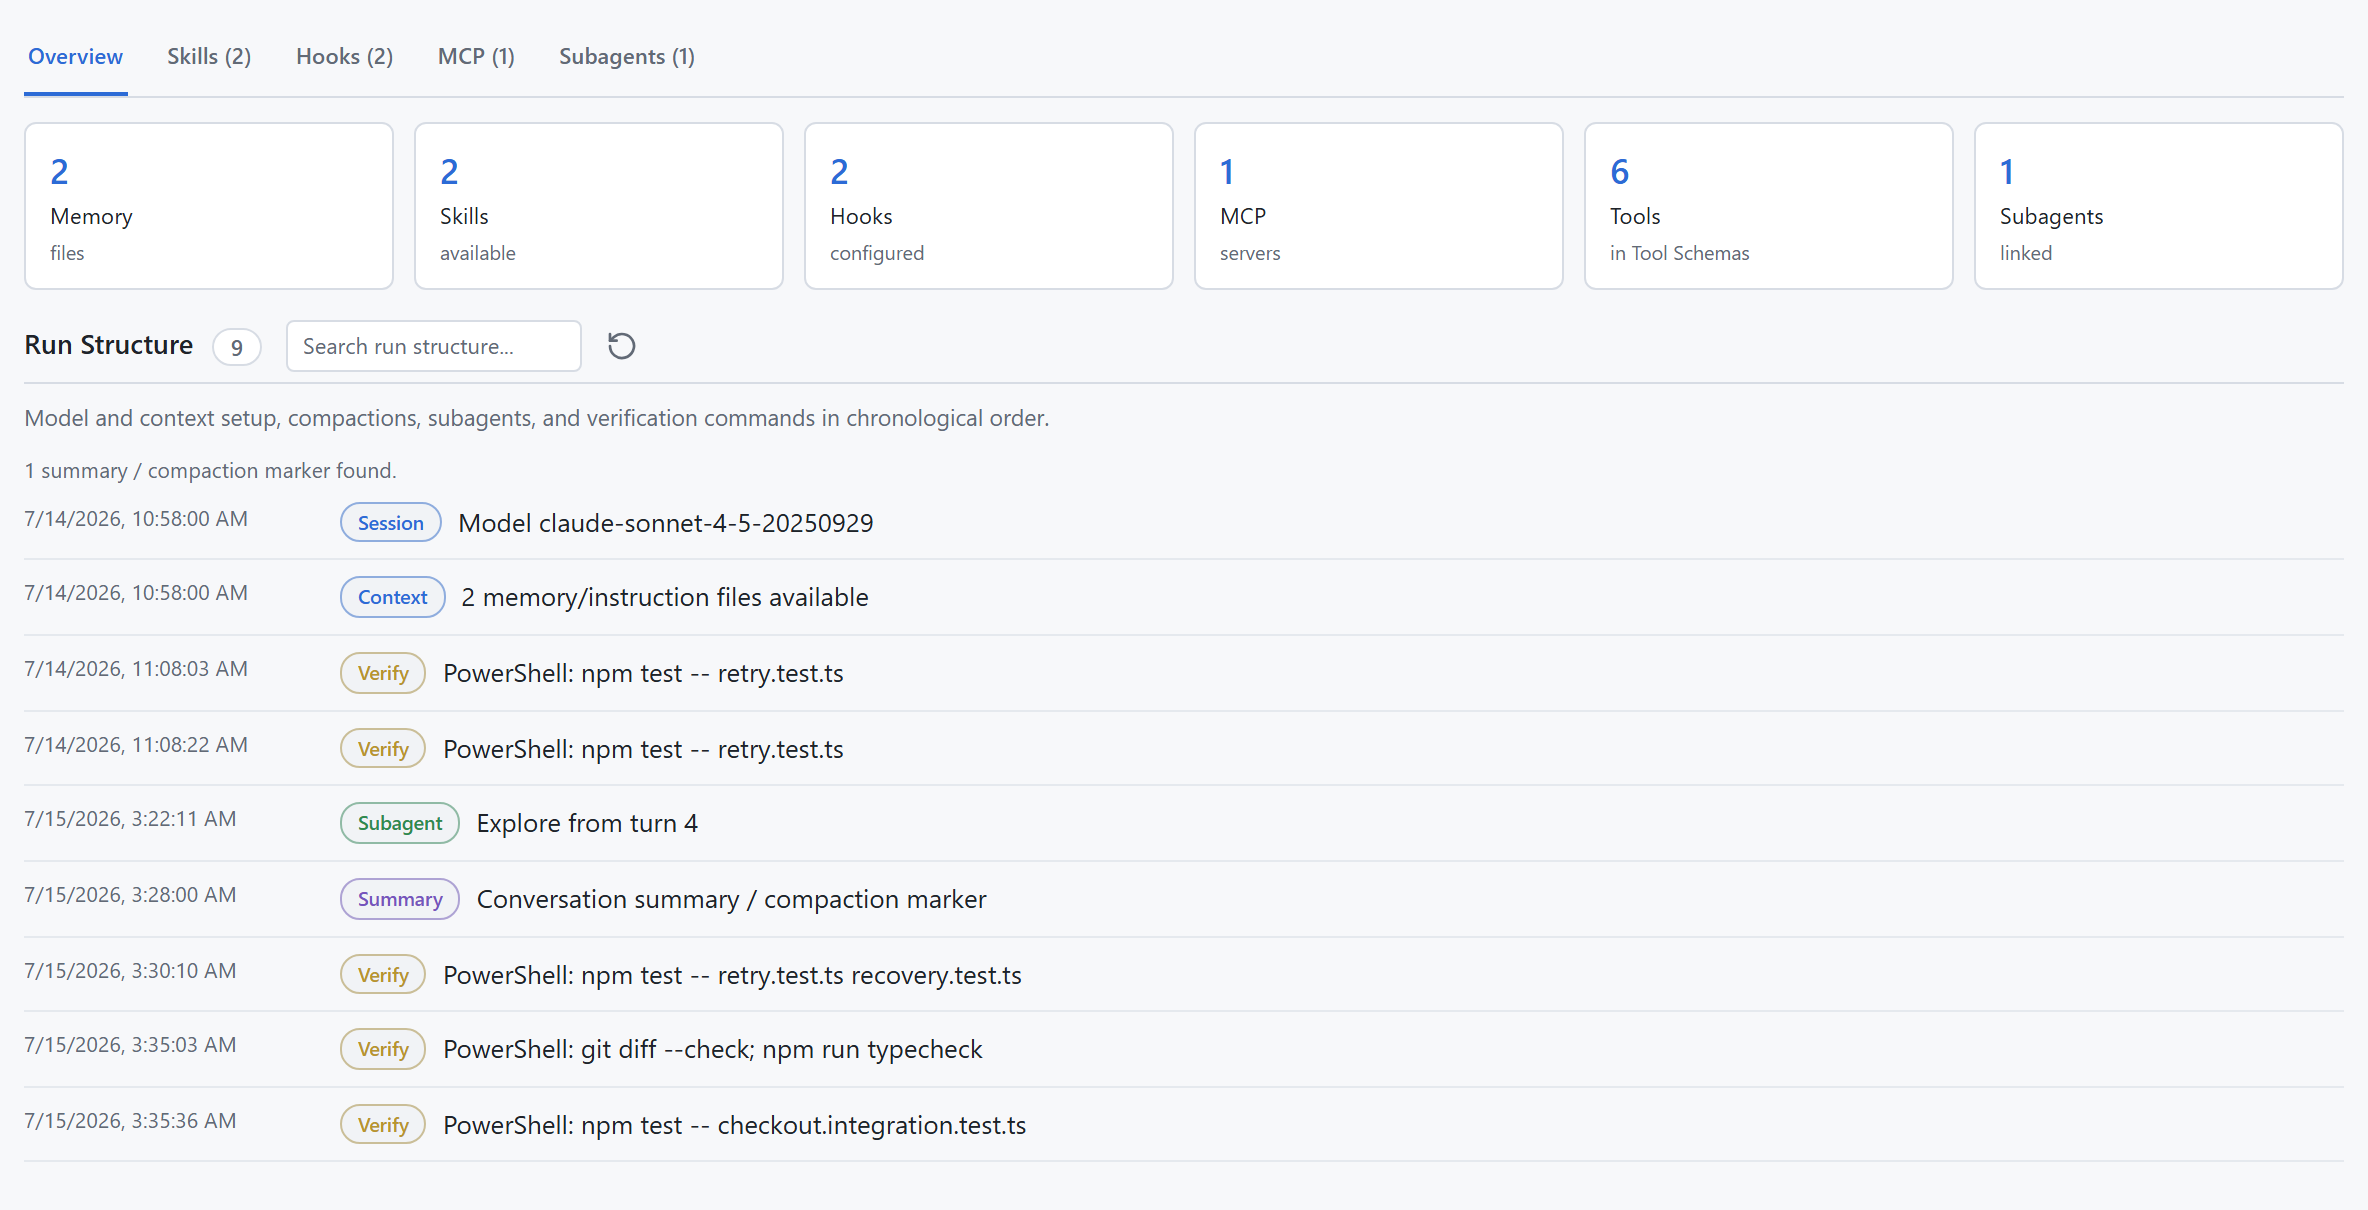This screenshot has height=1210, width=2368.
Task: Switch to the Overview tab
Action: point(75,57)
